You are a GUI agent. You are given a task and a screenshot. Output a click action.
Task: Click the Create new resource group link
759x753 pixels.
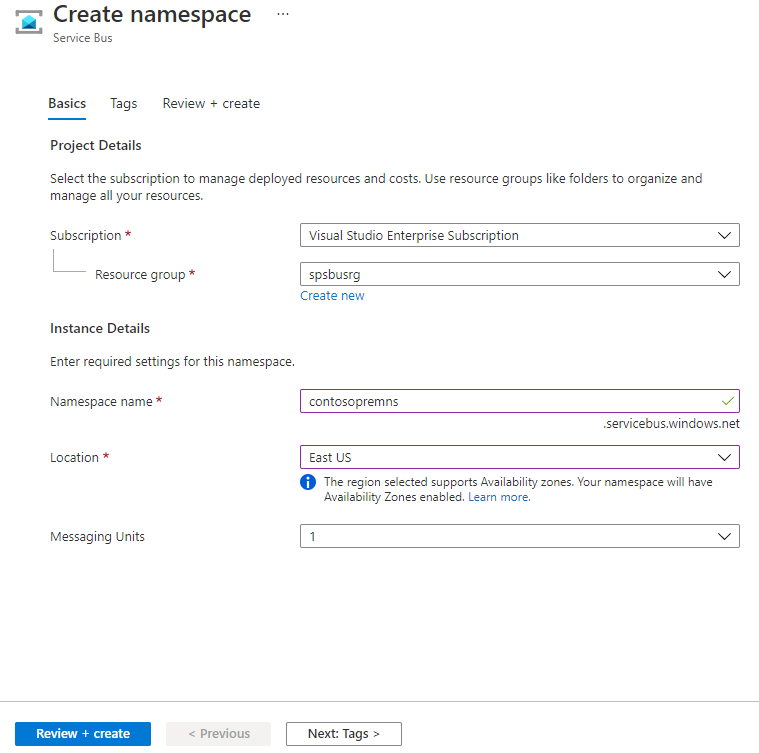coord(332,296)
